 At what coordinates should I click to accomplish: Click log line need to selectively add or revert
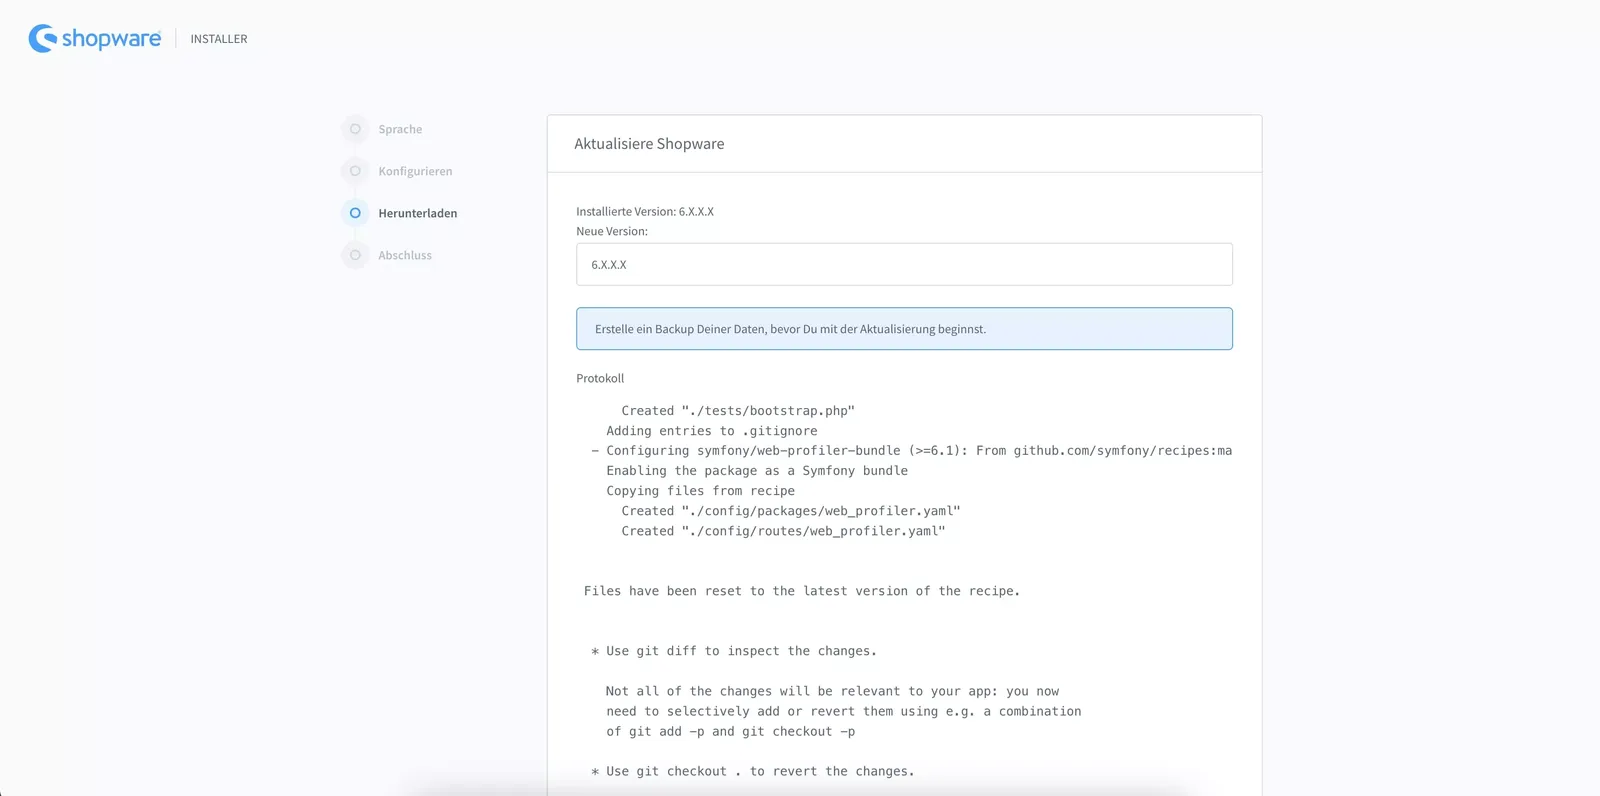(843, 711)
